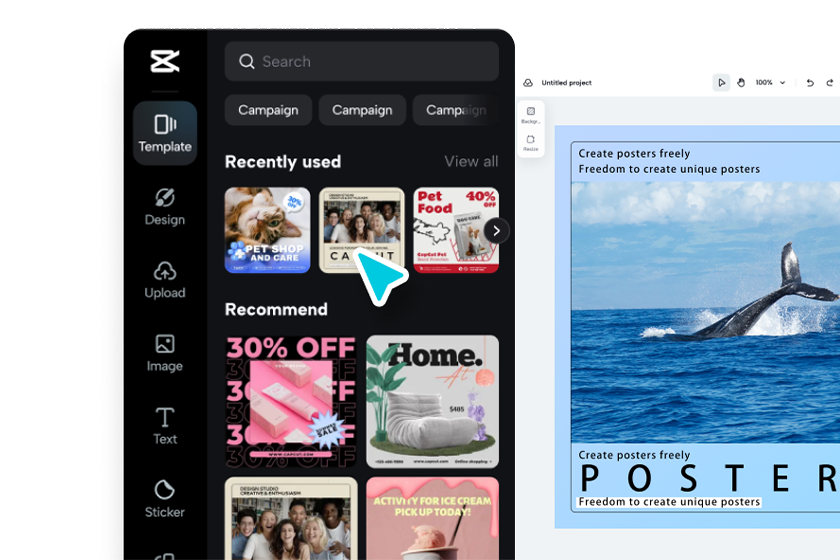This screenshot has width=840, height=560.
Task: Undo the last action
Action: (x=810, y=83)
